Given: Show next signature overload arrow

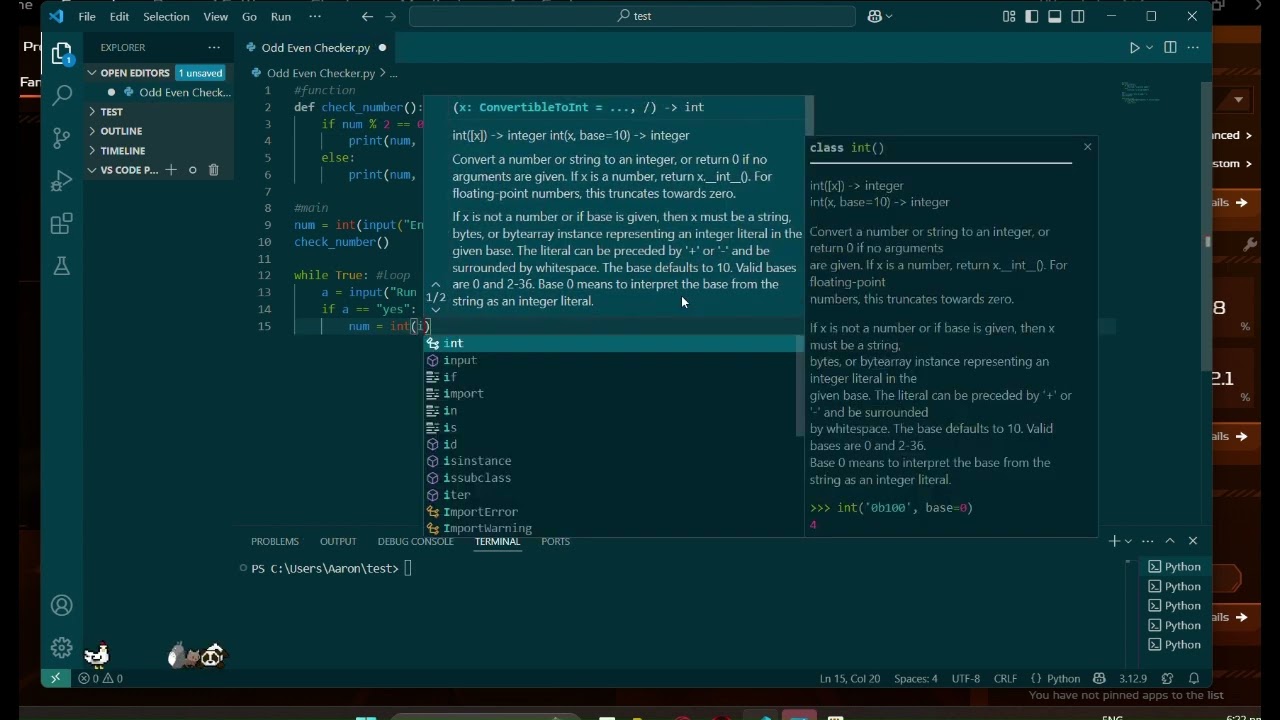Looking at the screenshot, I should pos(435,310).
